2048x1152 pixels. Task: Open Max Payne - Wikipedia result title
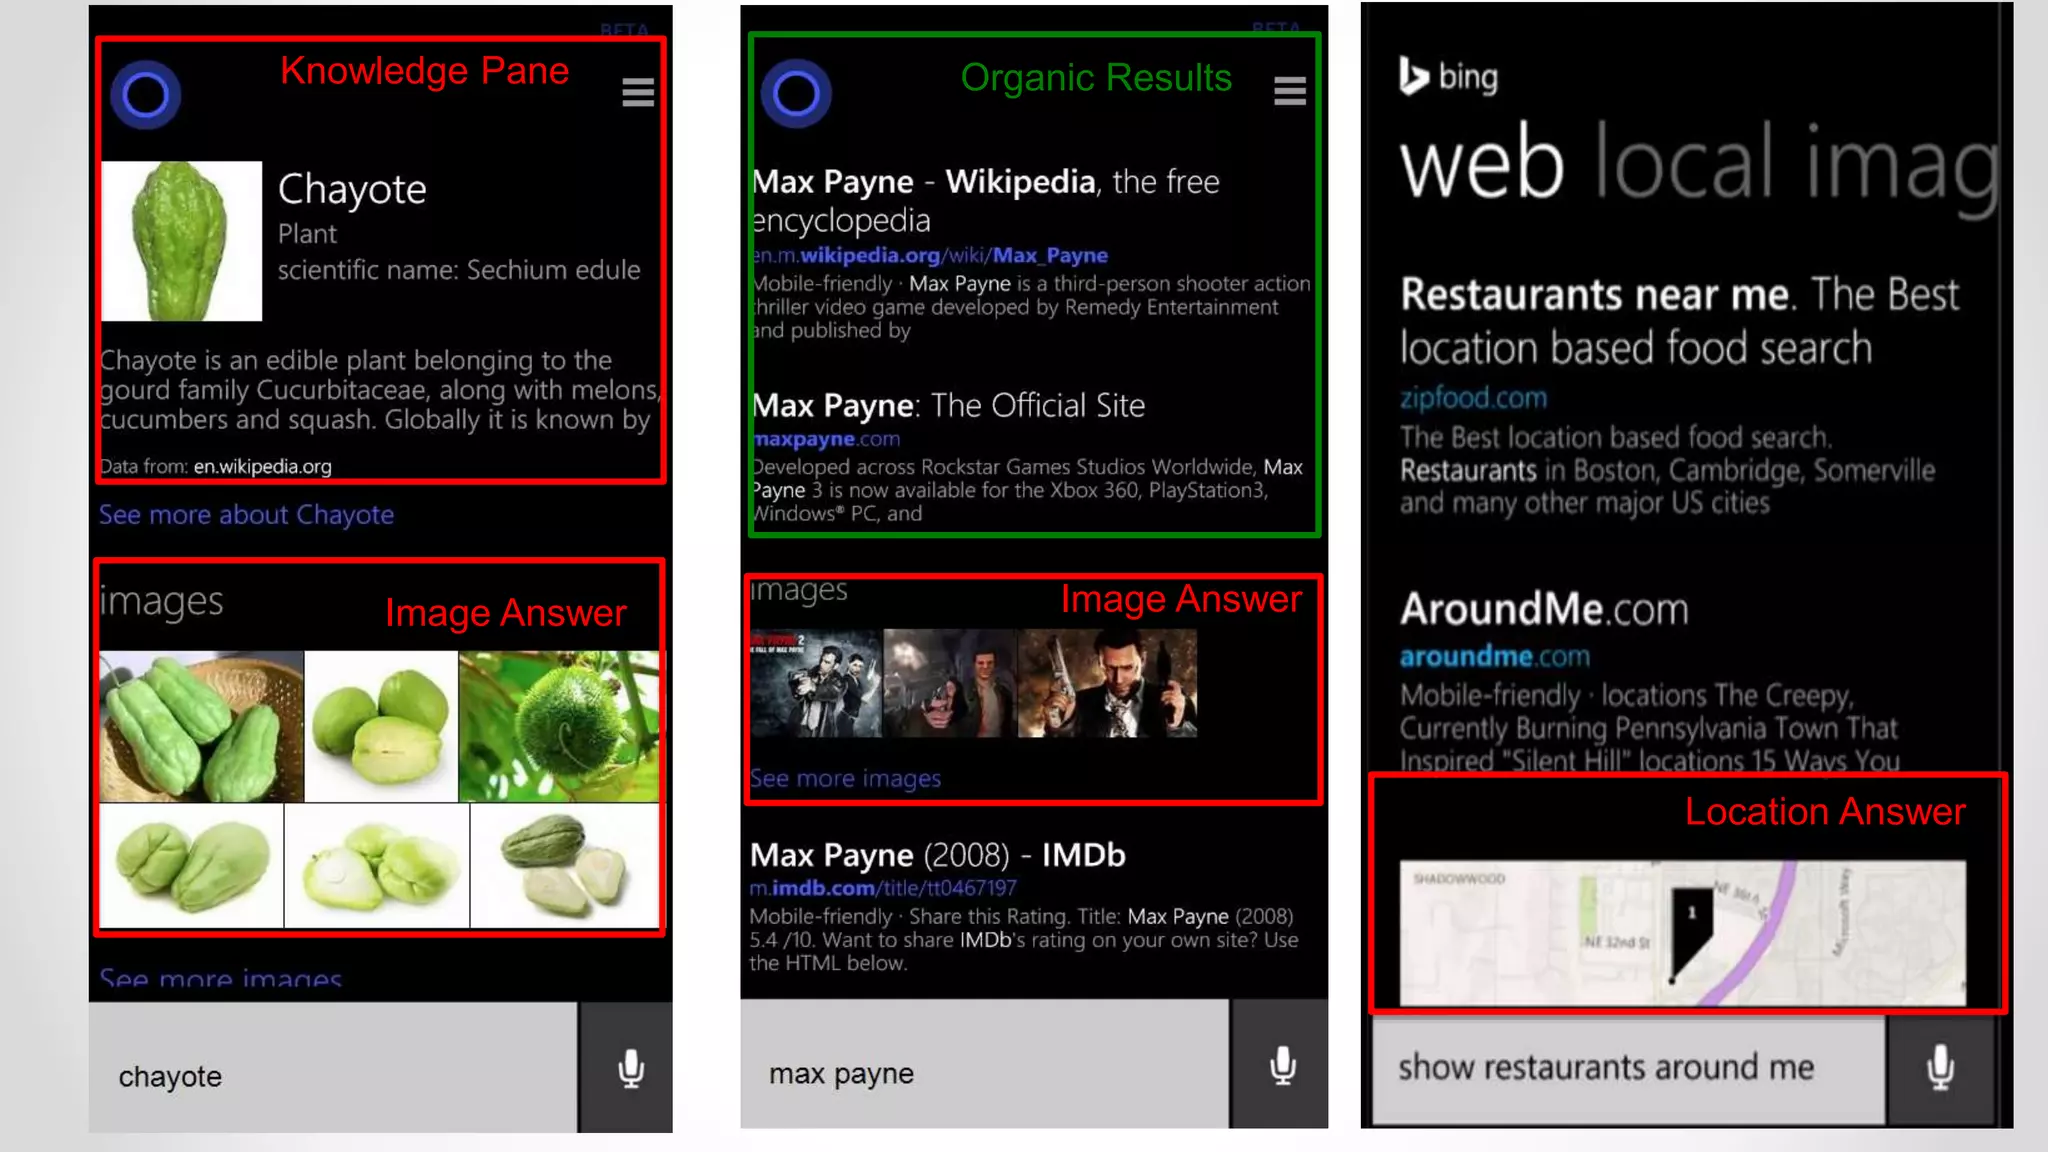click(985, 200)
